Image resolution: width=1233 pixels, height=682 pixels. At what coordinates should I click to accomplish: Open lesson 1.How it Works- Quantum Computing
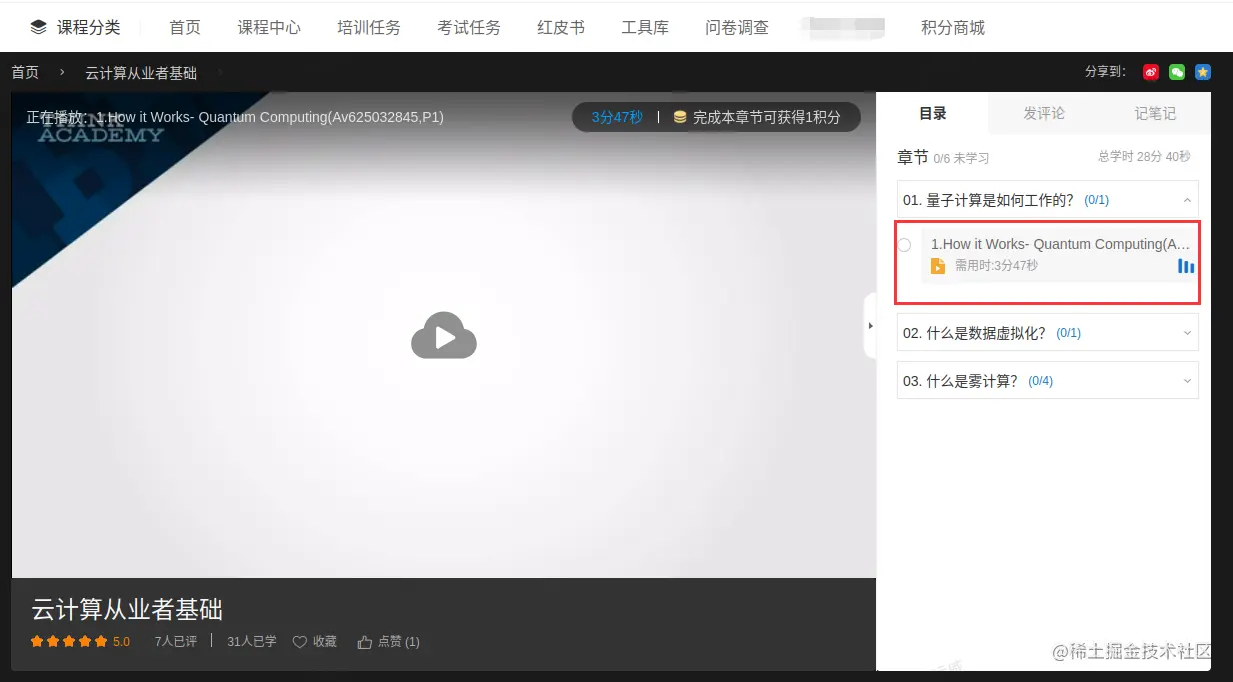point(1061,244)
